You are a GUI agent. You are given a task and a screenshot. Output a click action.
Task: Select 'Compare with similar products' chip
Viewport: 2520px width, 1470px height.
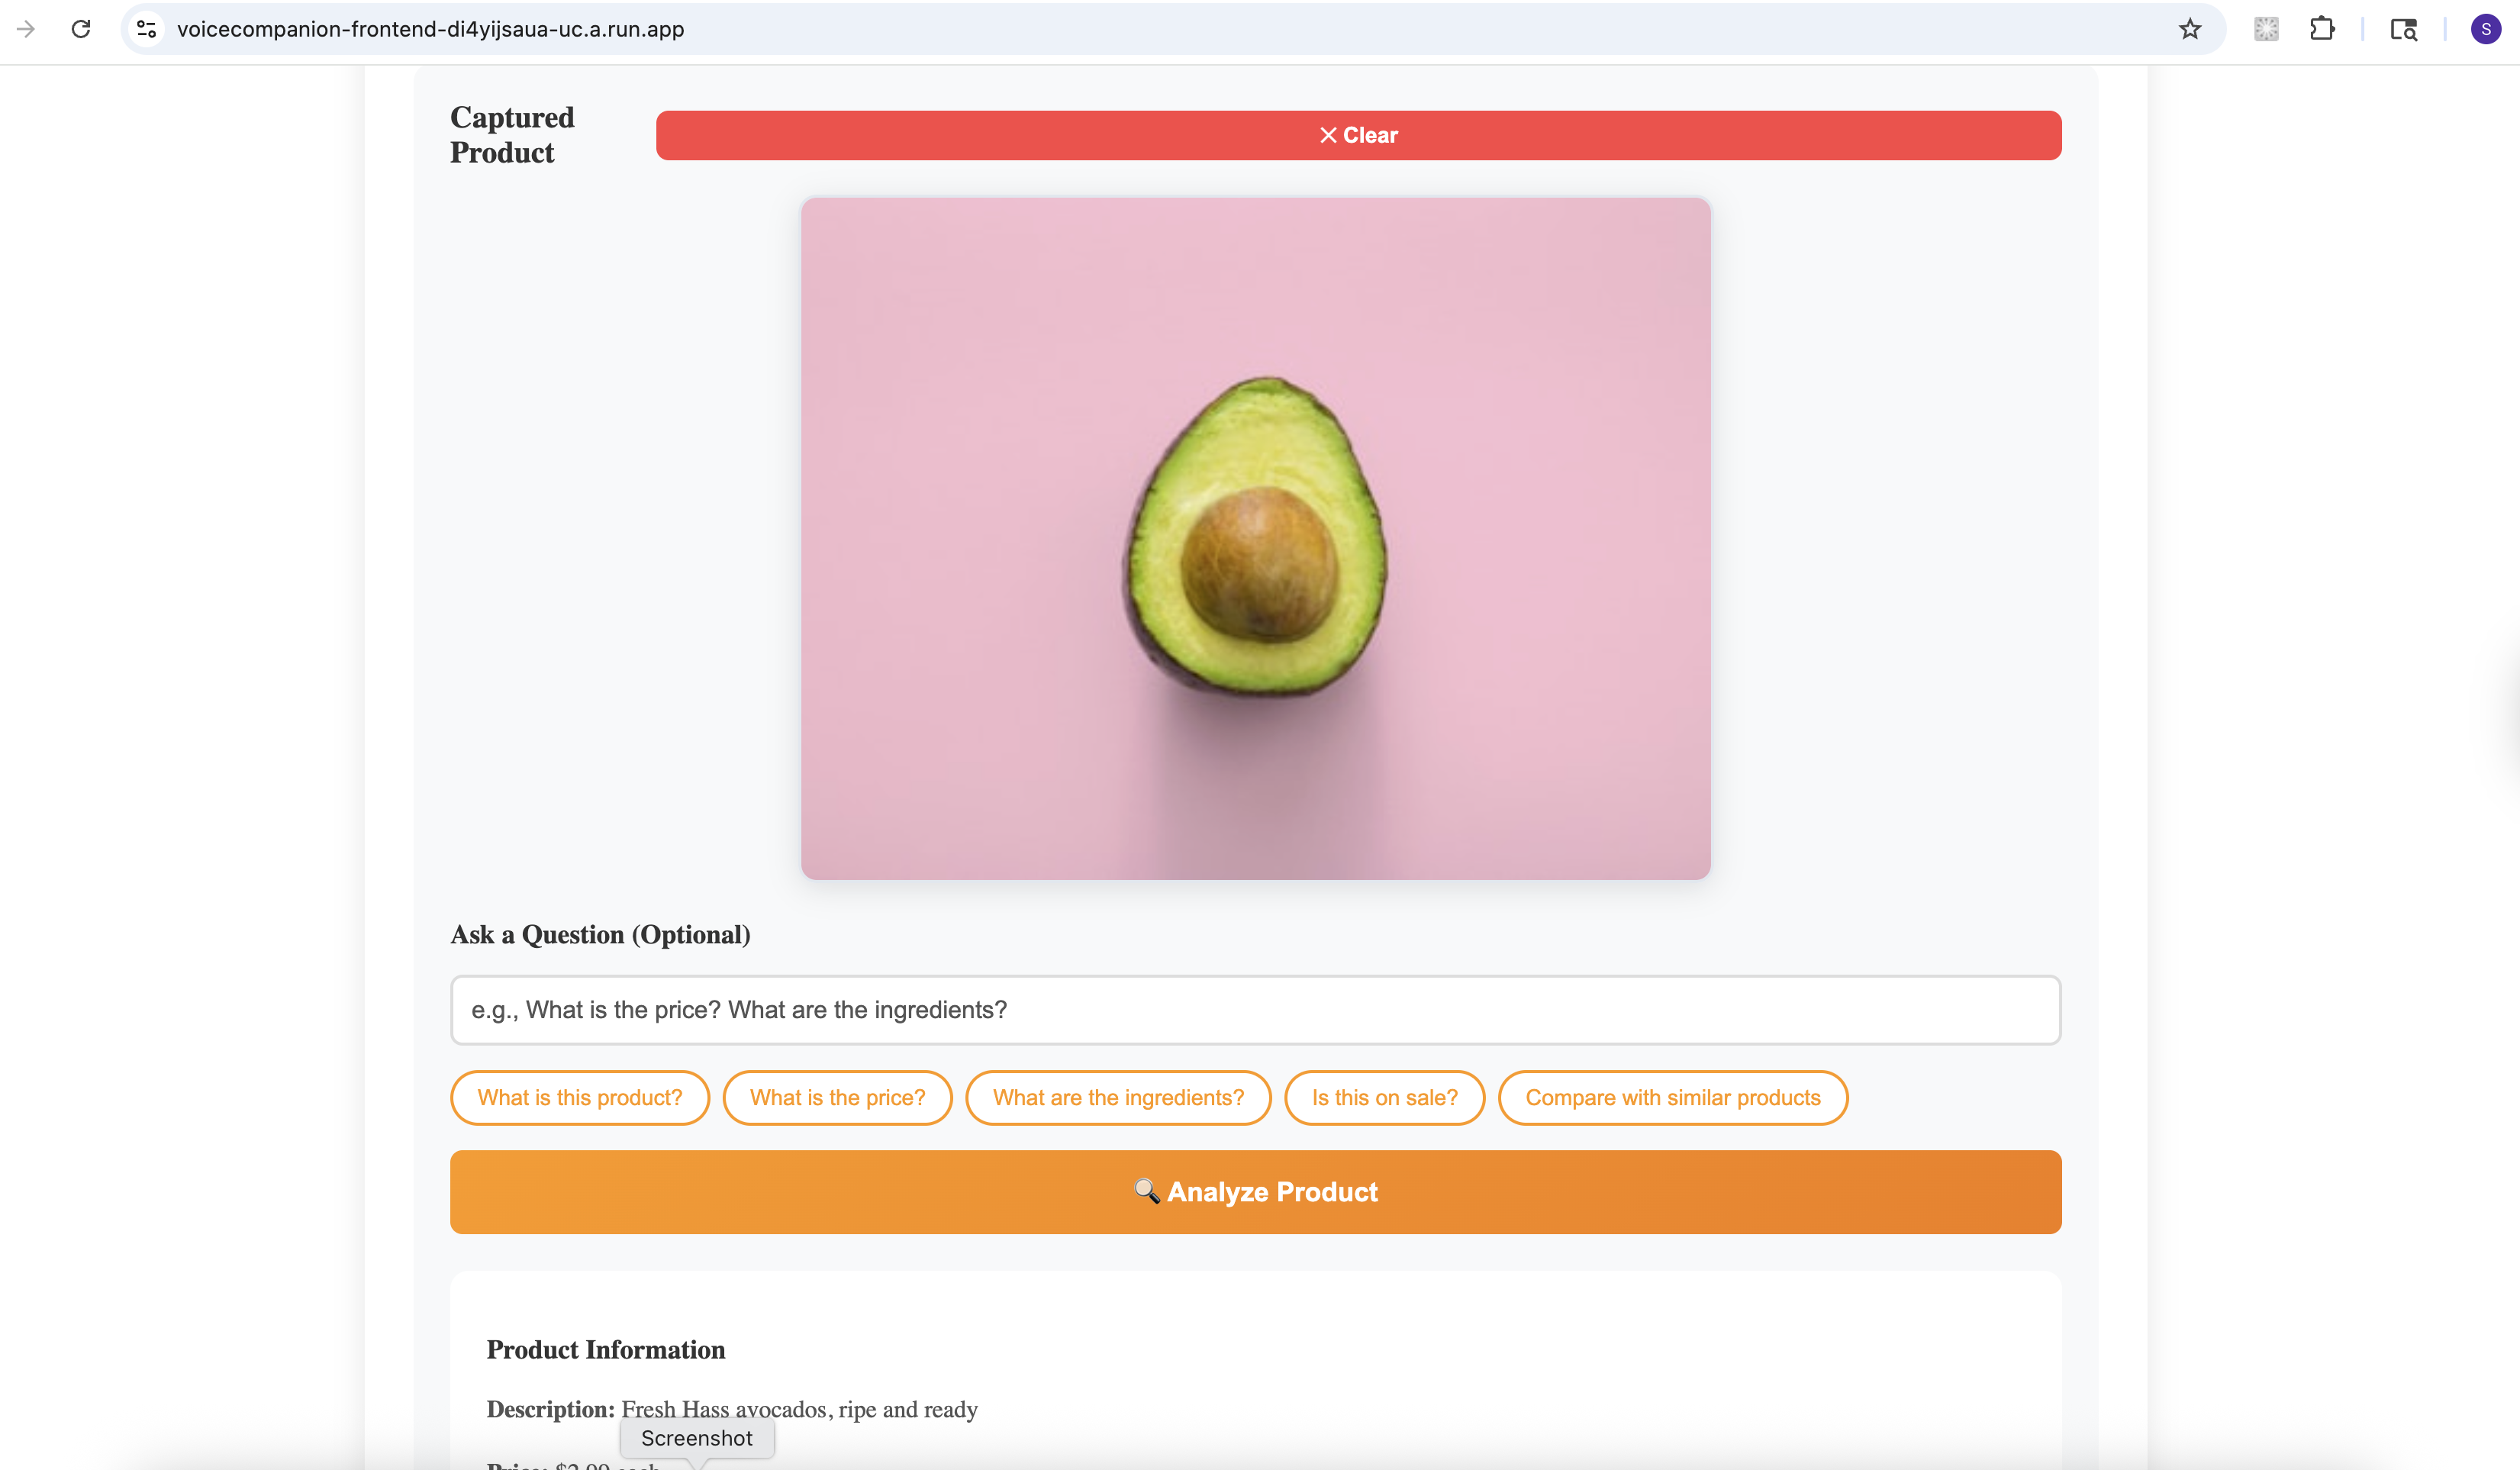coord(1672,1097)
